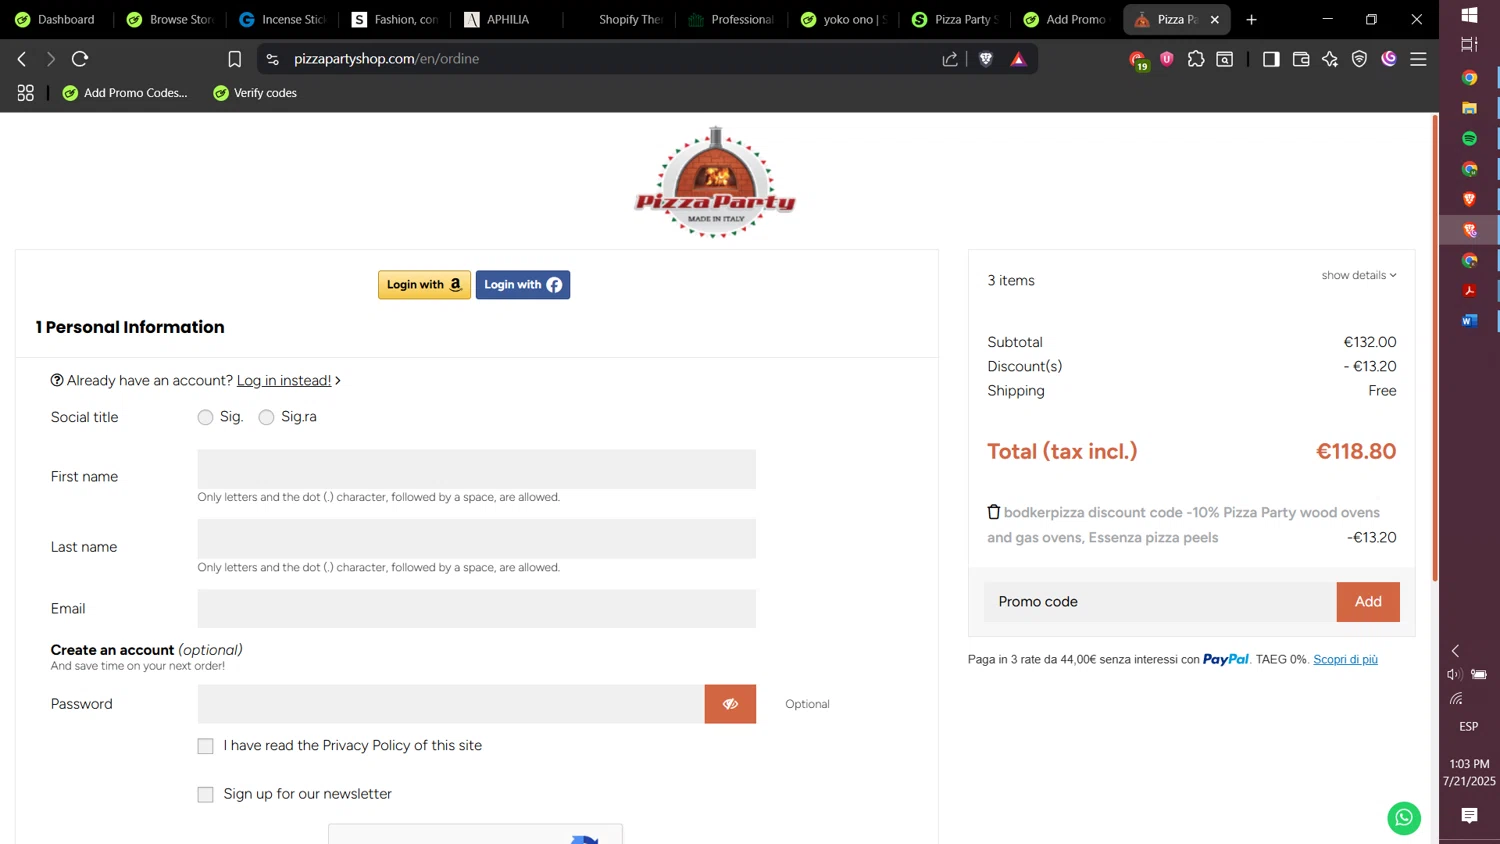Open Brave Shields lion icon
The width and height of the screenshot is (1500, 844).
click(986, 59)
